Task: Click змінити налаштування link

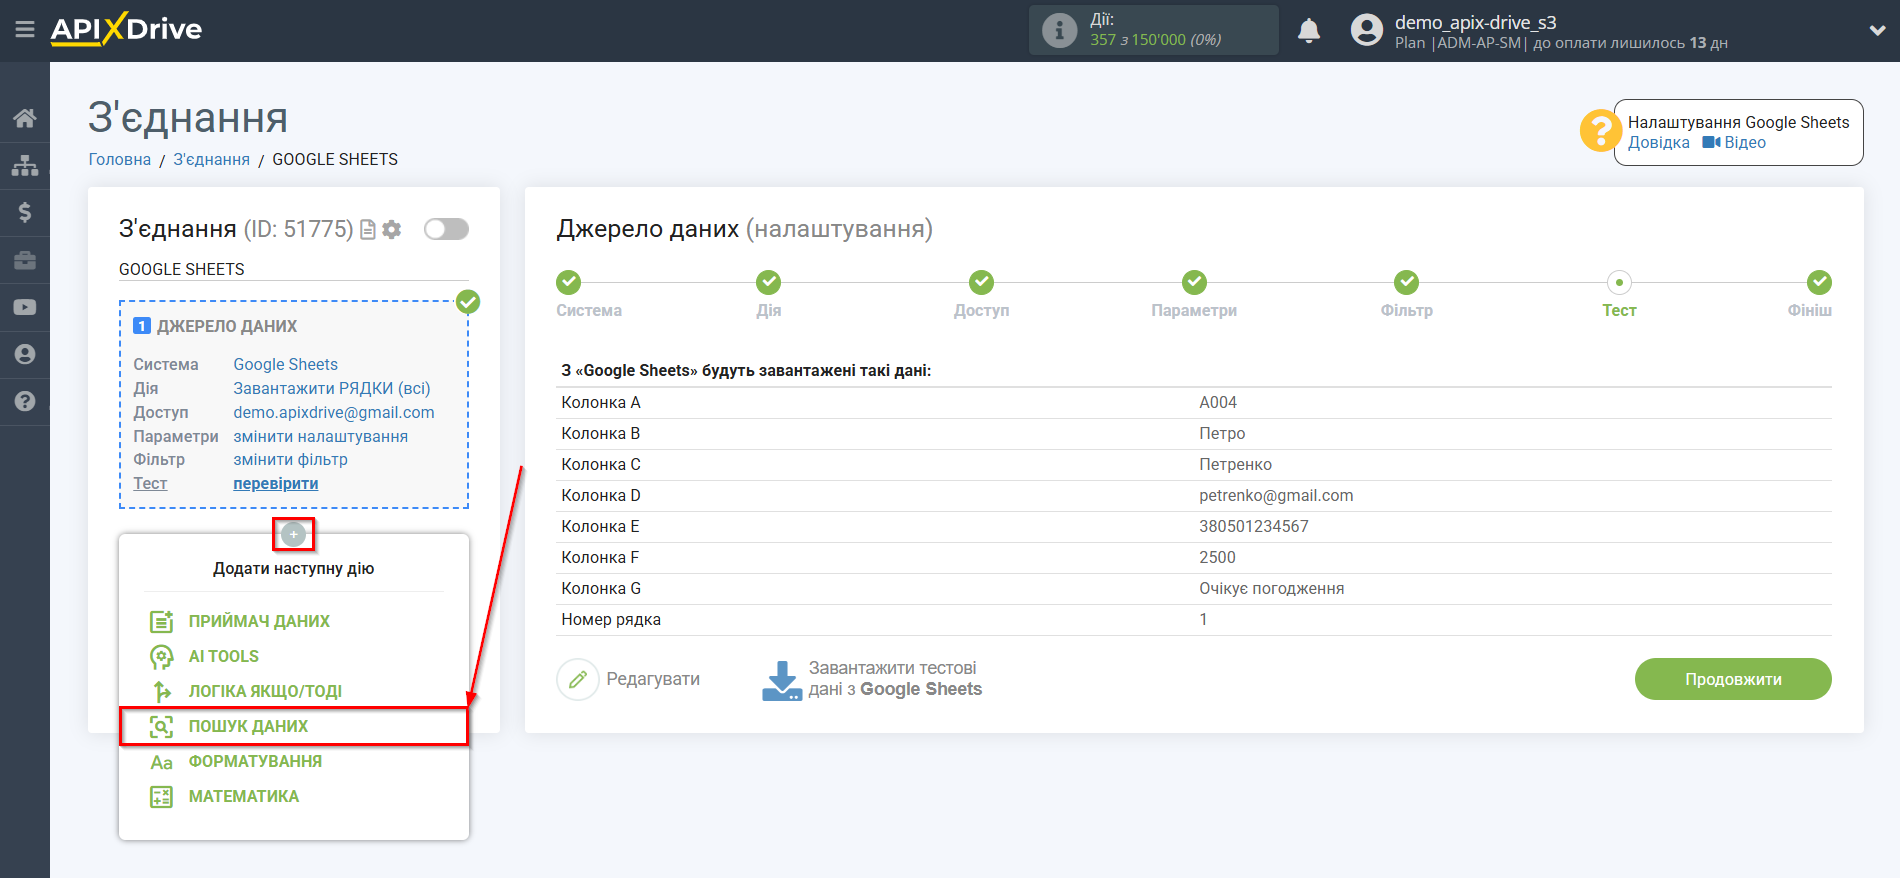Action: 320,436
